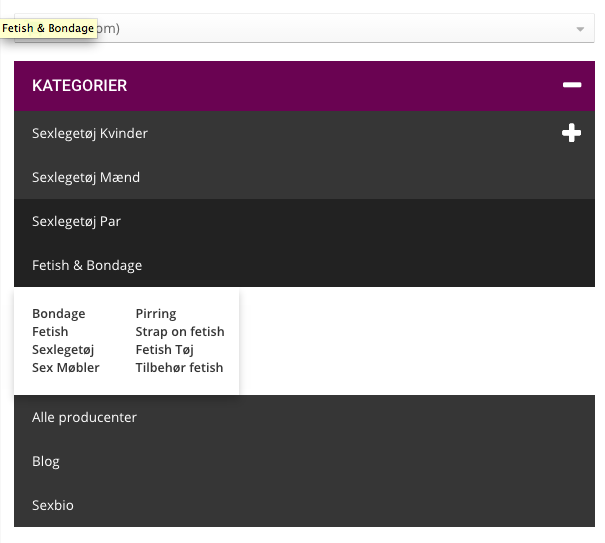
Task: Select Tilbehør fetish link
Action: pyautogui.click(x=179, y=368)
